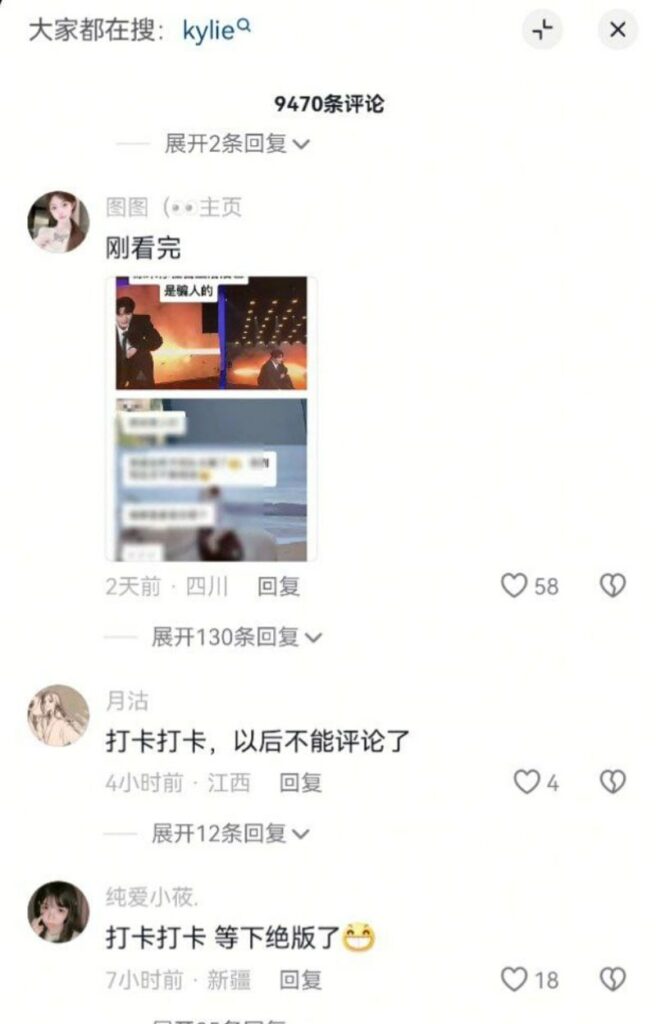Reply to the 刚看完 comment from 四川

(278, 586)
